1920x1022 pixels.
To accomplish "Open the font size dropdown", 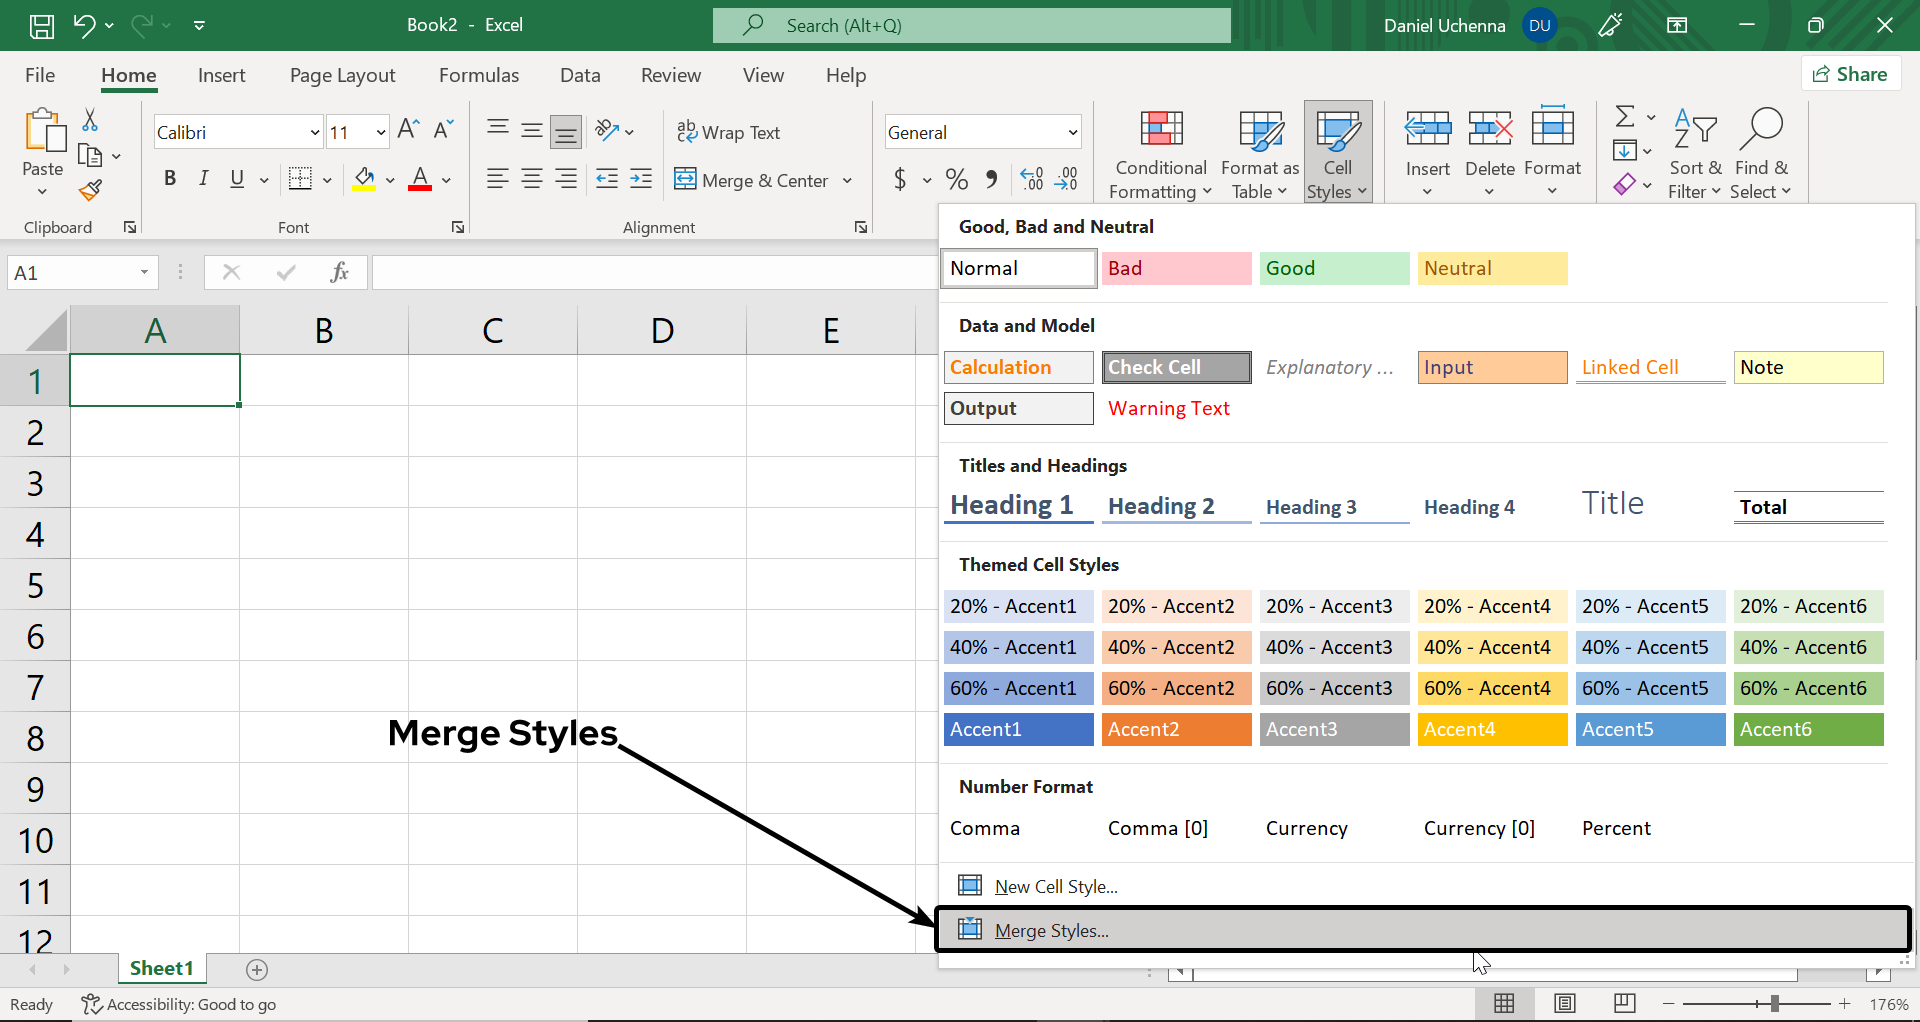I will point(379,131).
